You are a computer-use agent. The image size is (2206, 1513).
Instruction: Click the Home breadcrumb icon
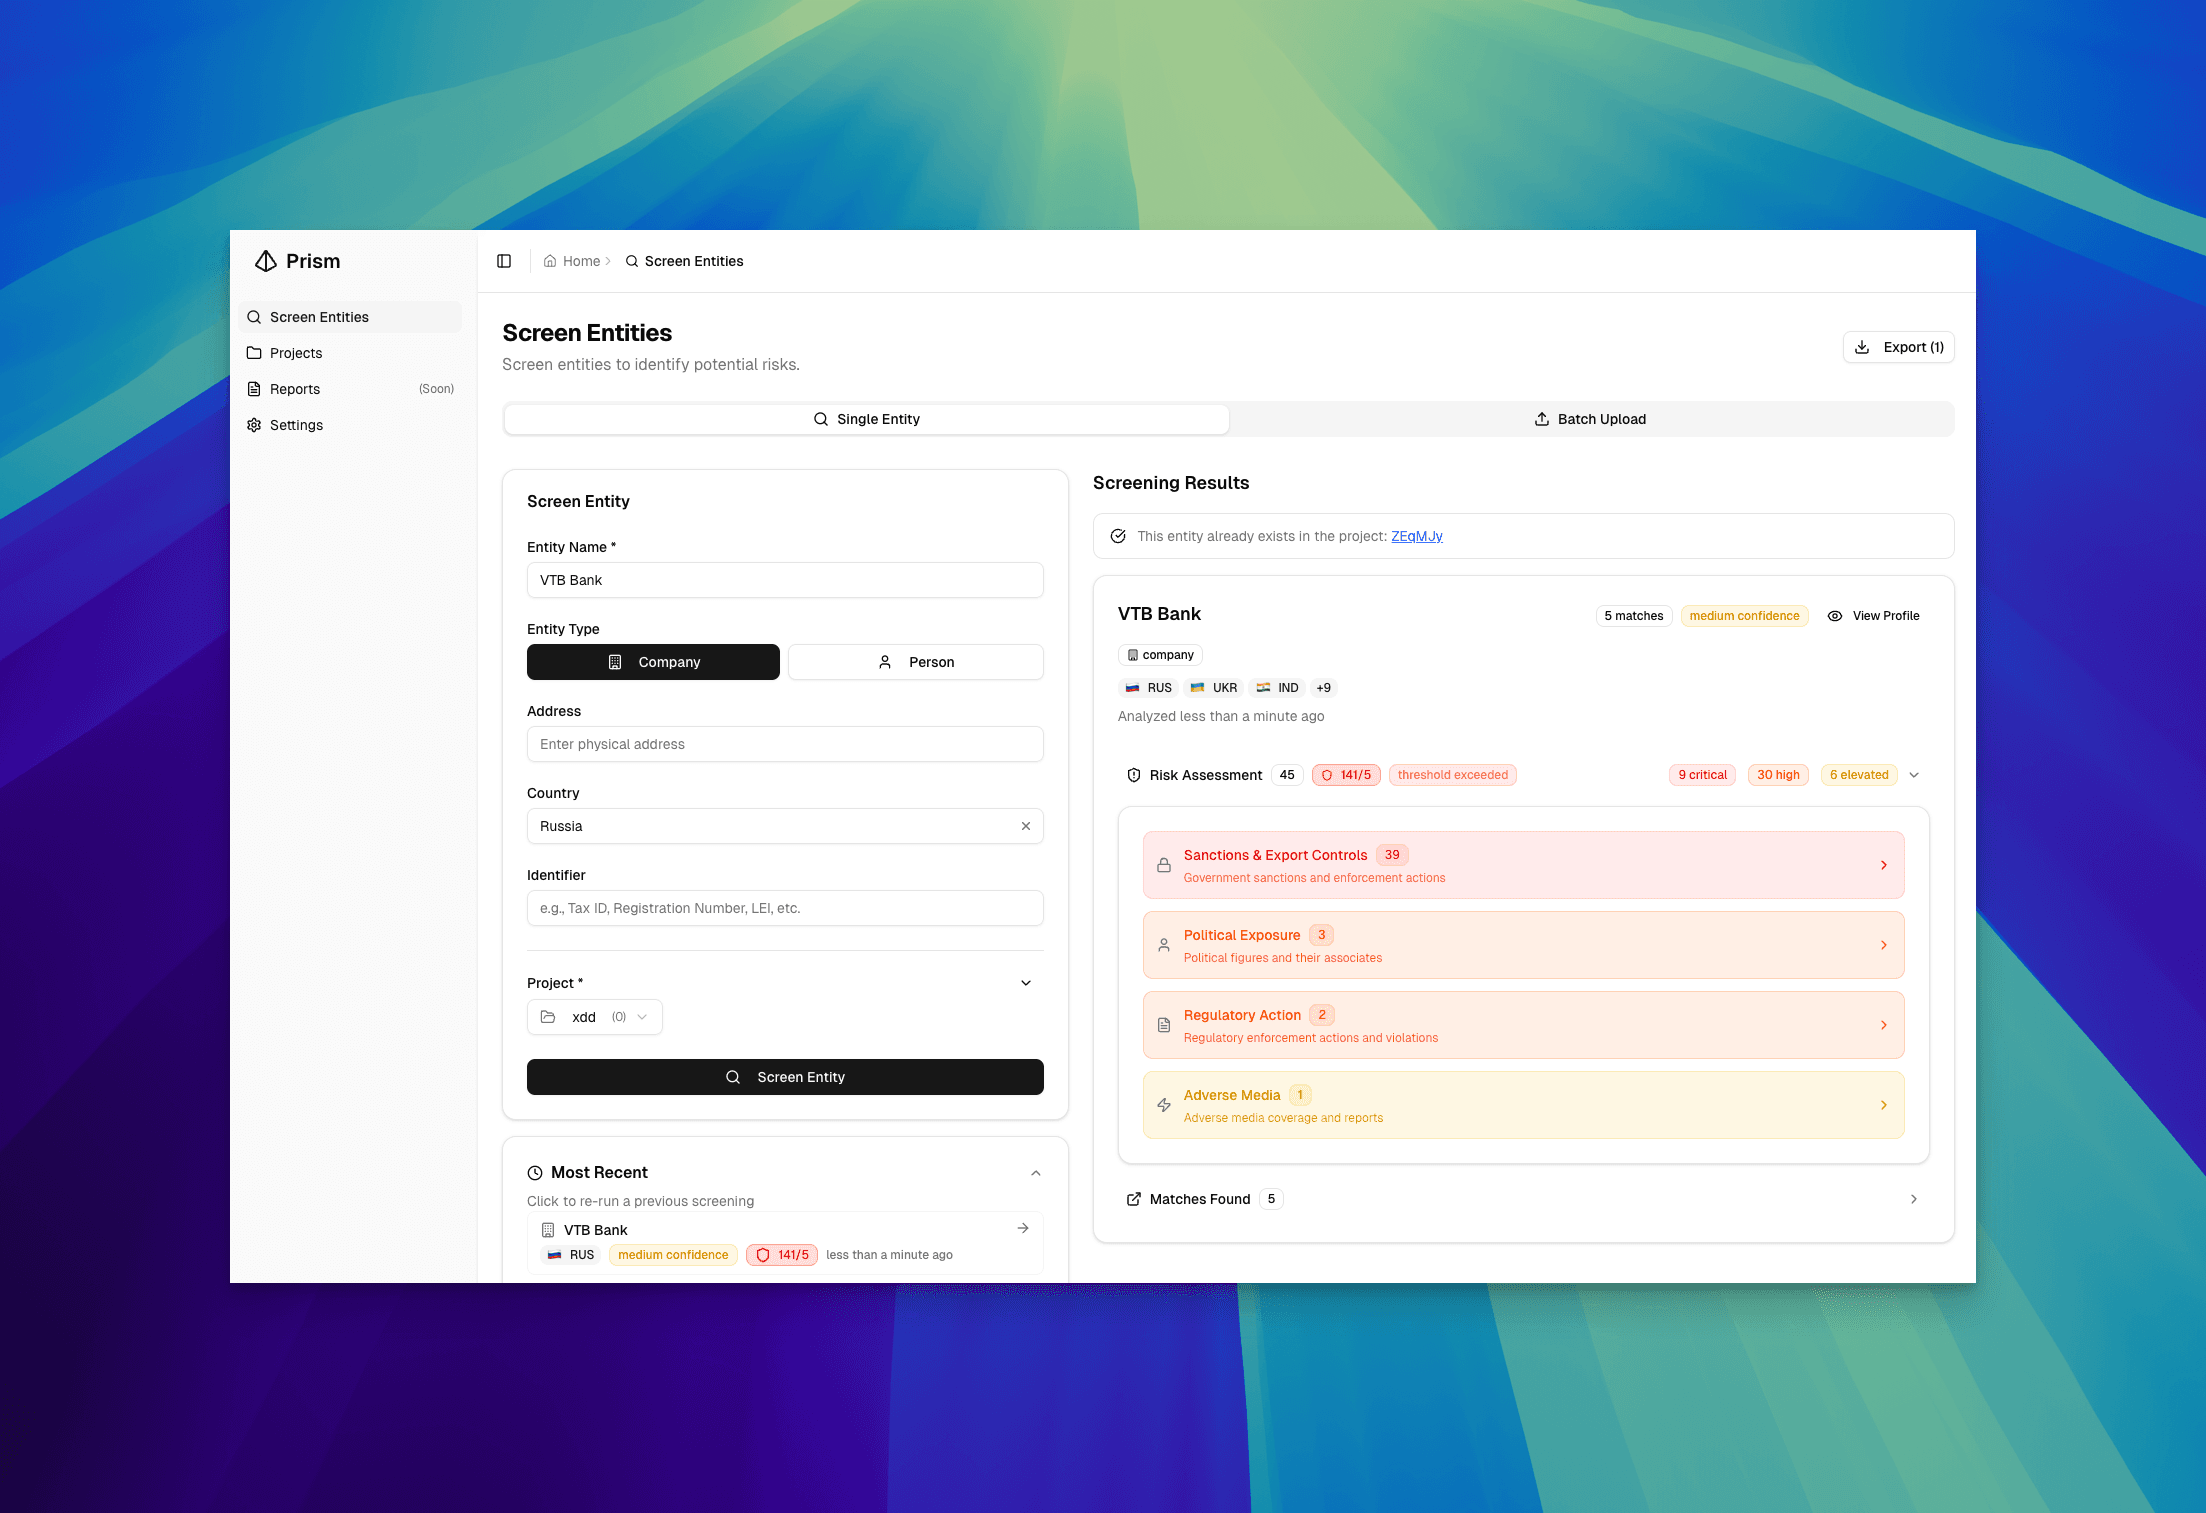click(x=549, y=261)
